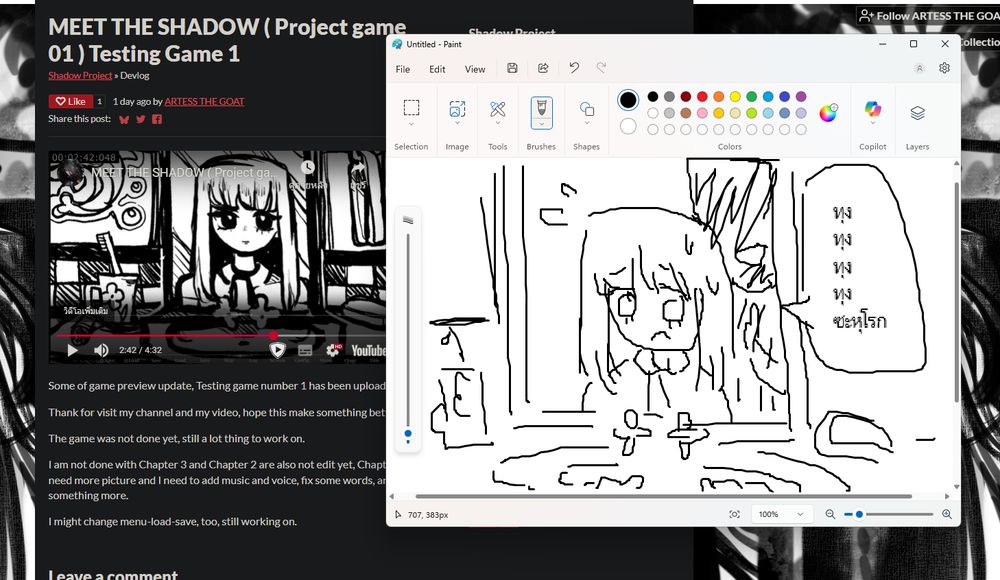
Task: Click the Paint vertical scrollbar
Action: pos(956,292)
